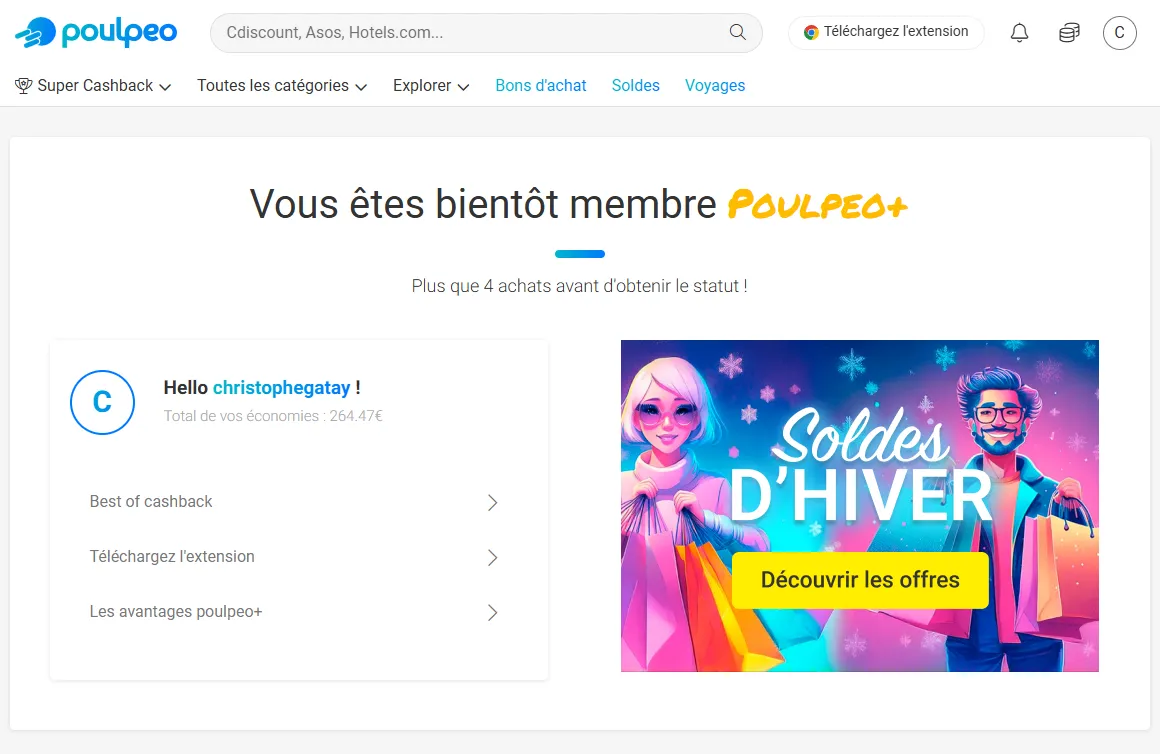Open the Best of cashback link

[x=294, y=502]
